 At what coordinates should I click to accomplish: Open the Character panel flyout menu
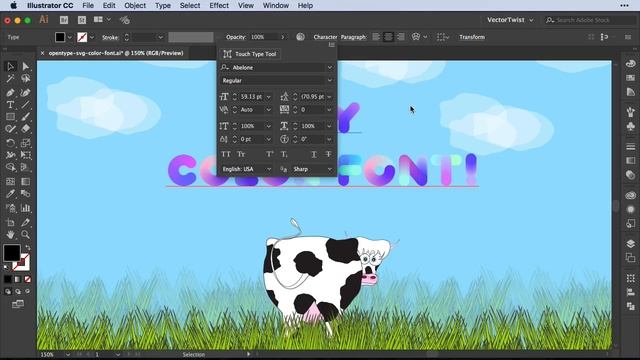[x=331, y=44]
